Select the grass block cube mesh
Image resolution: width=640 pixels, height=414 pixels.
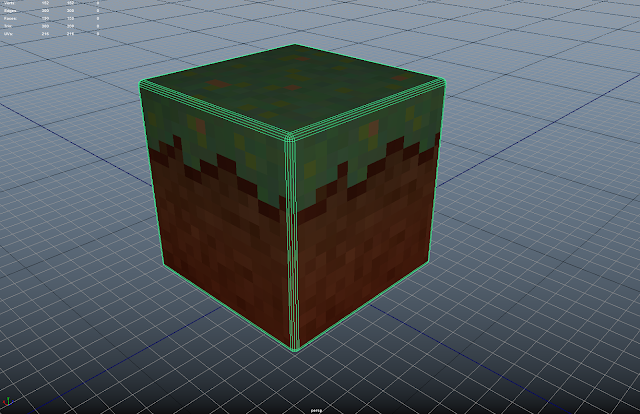pyautogui.click(x=292, y=198)
